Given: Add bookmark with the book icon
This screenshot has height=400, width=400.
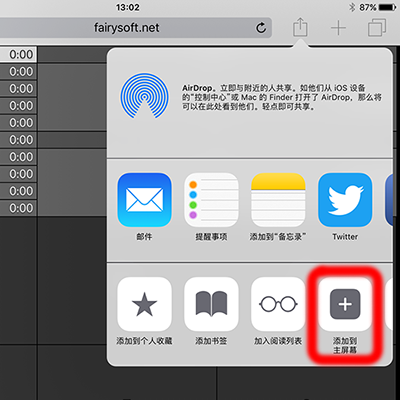Looking at the screenshot, I should coord(211,304).
